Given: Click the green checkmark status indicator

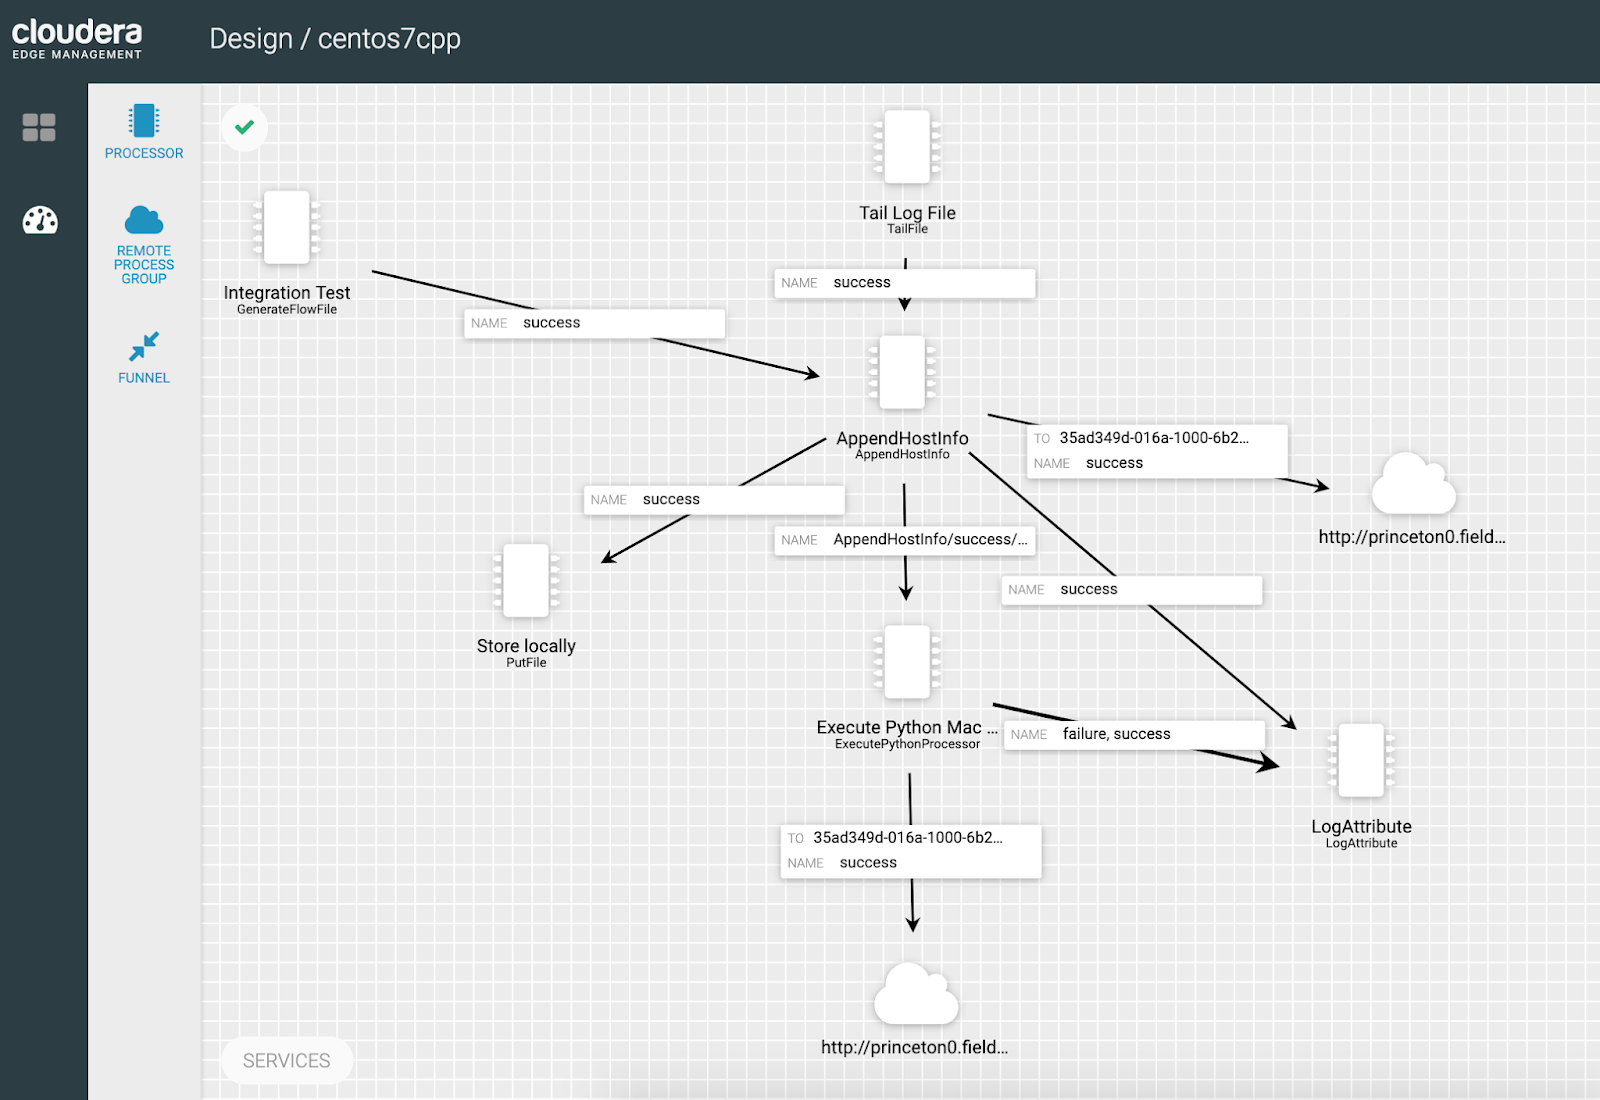Looking at the screenshot, I should tap(244, 127).
